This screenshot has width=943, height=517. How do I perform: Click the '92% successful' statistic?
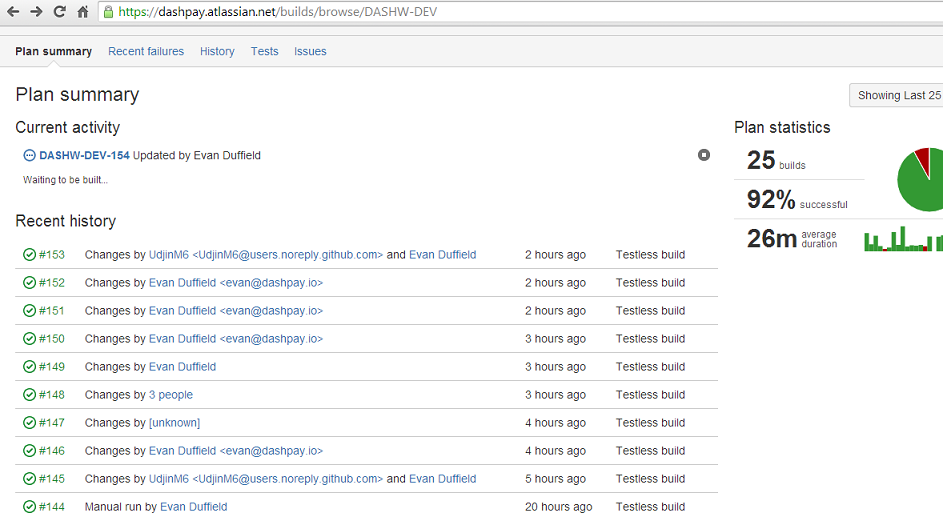[x=797, y=200]
